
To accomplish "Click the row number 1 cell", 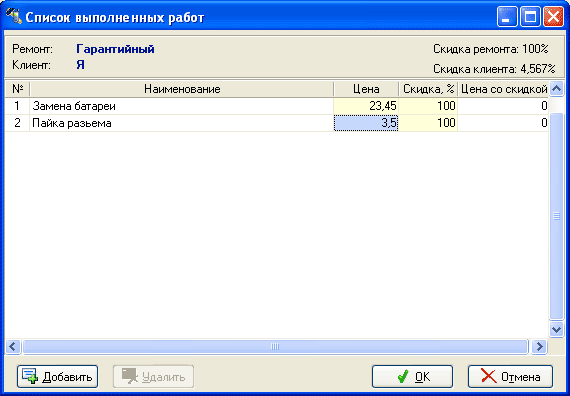I will coord(17,106).
